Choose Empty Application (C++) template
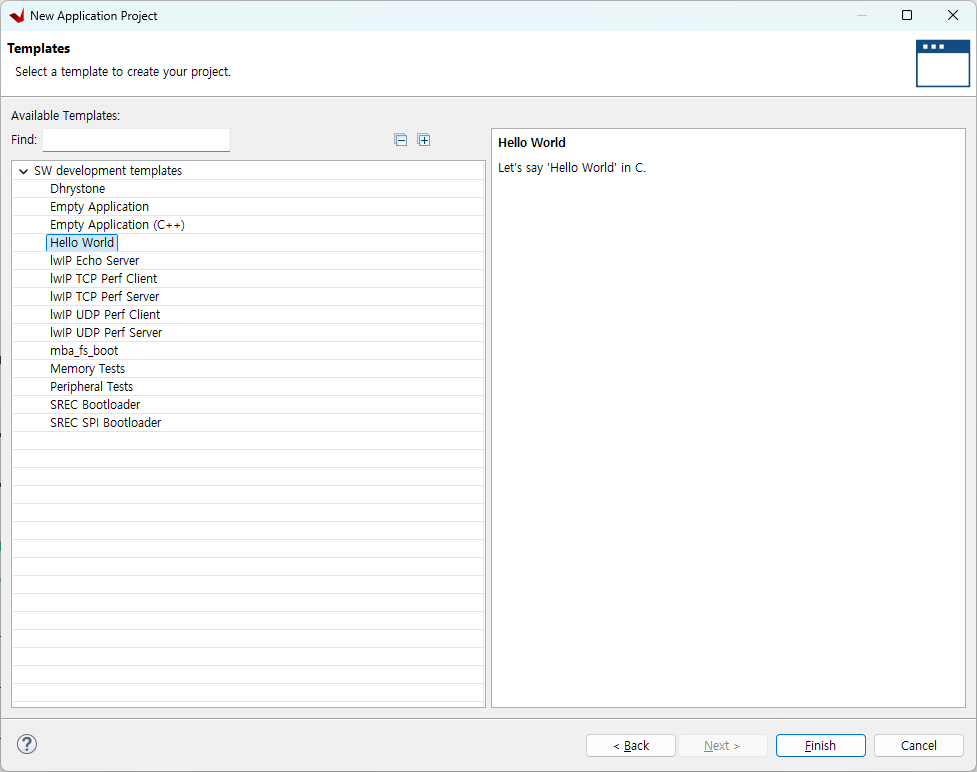 (117, 225)
